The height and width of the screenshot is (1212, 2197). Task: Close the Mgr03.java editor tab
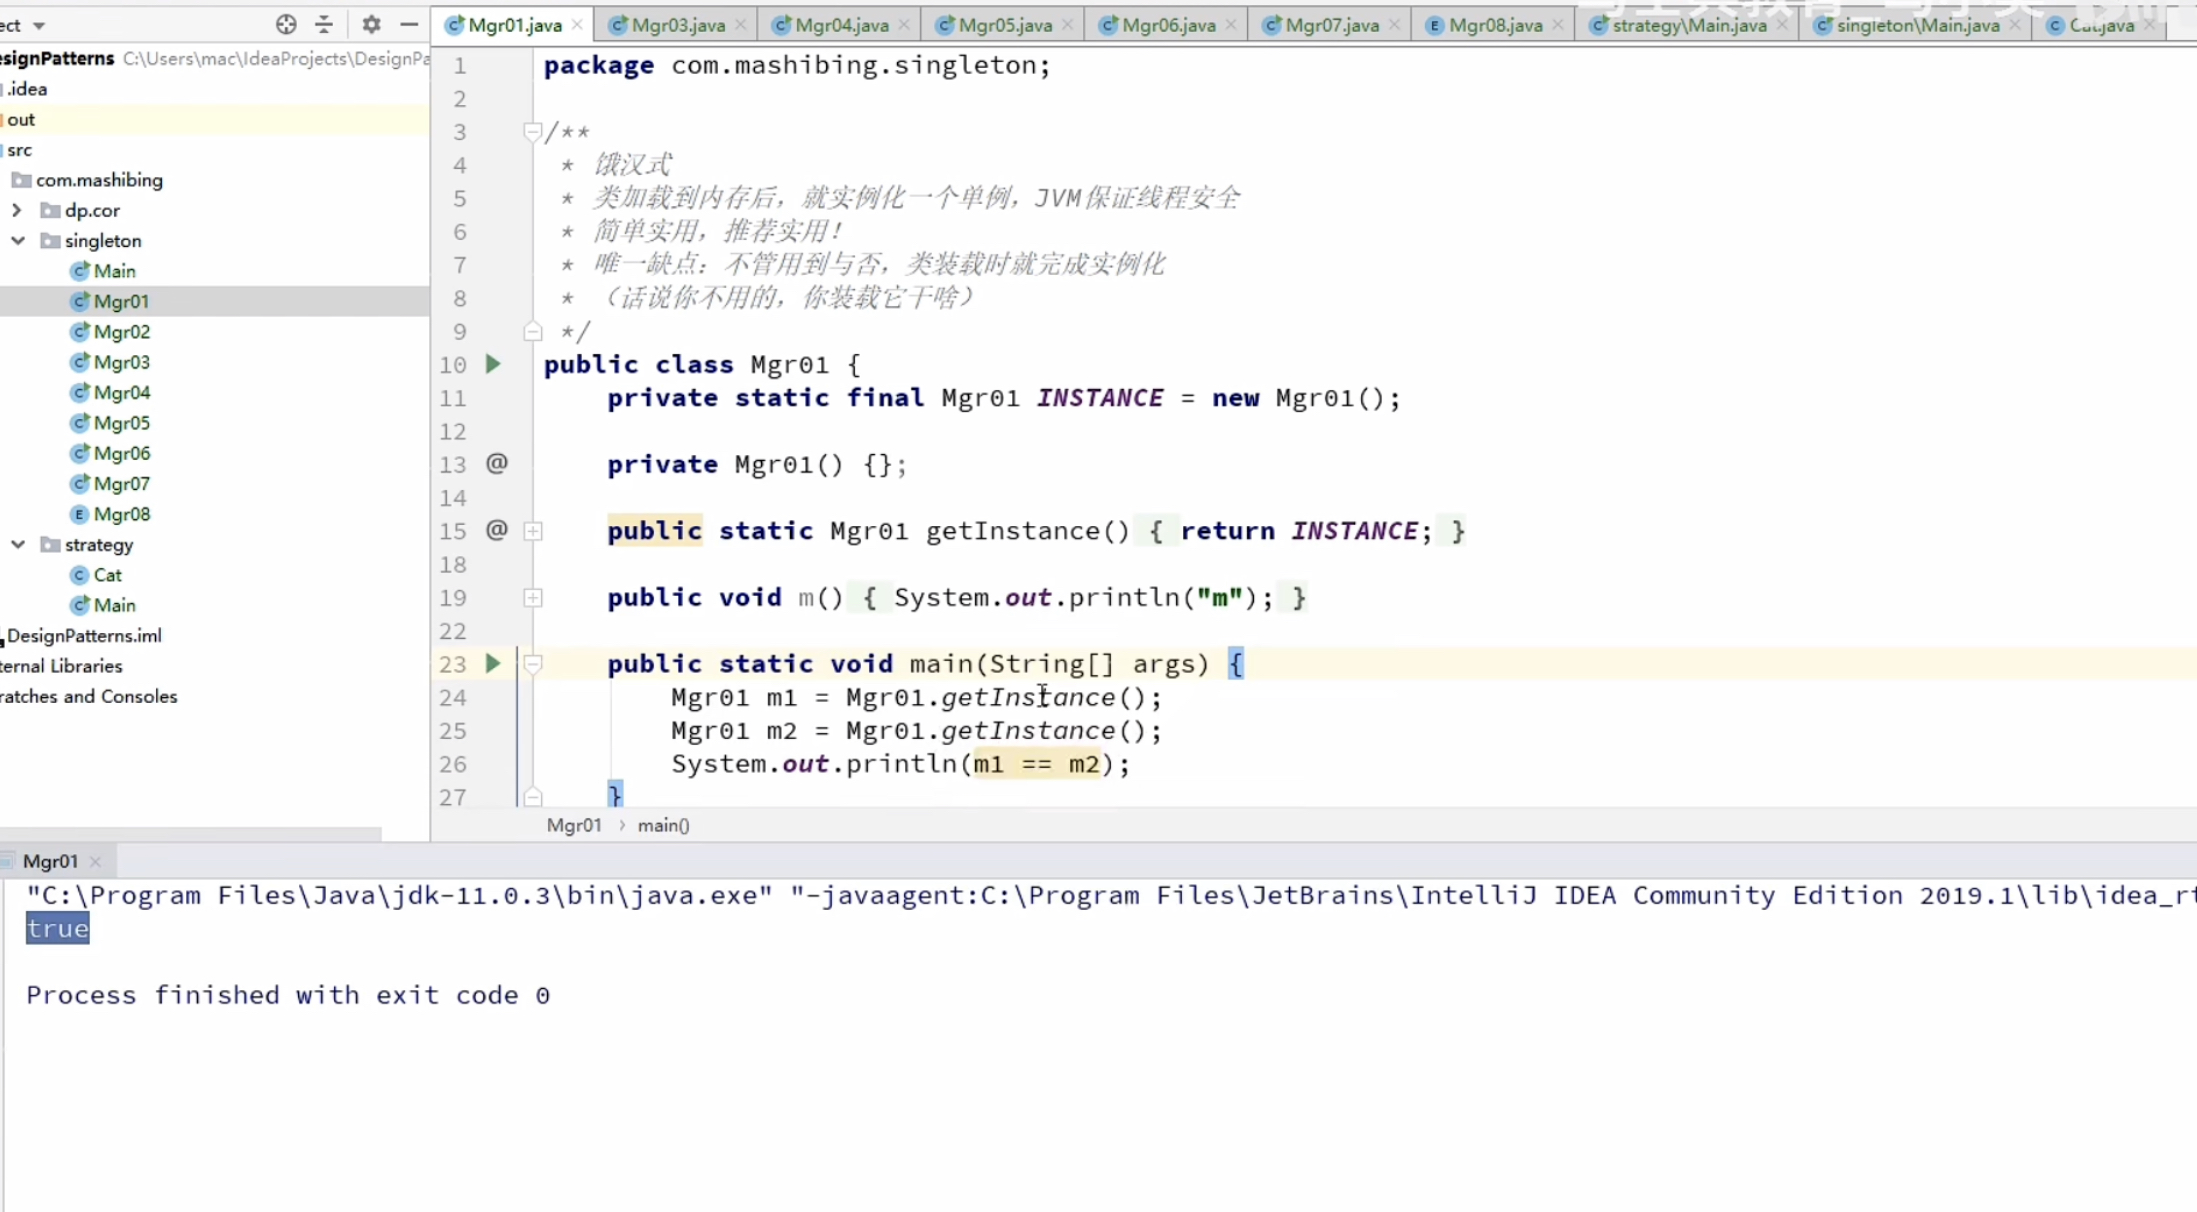point(740,25)
